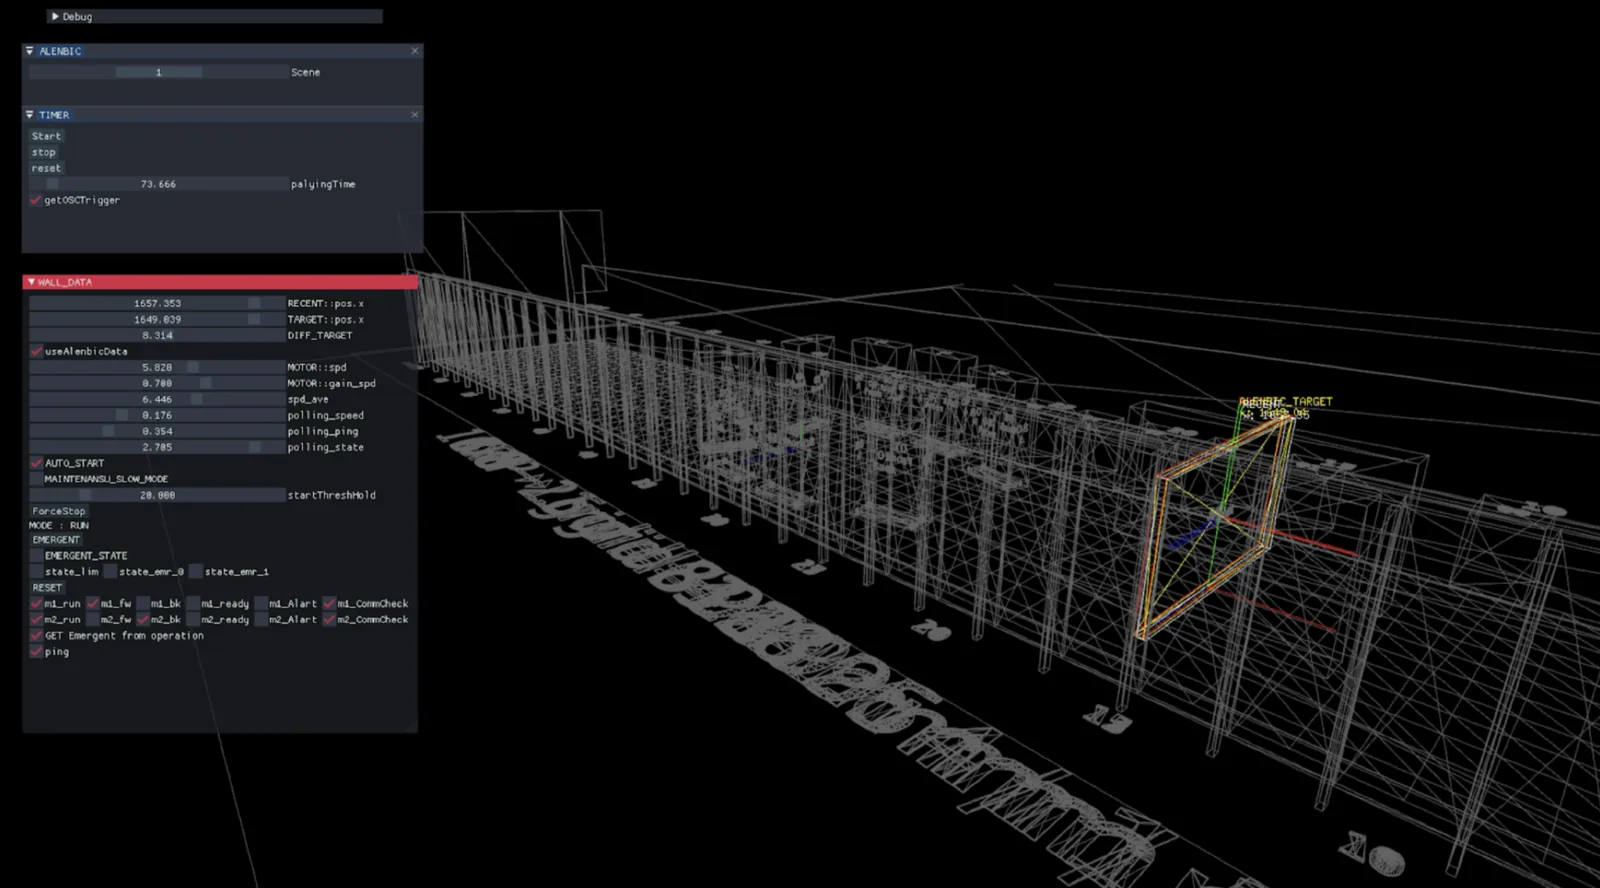Image resolution: width=1600 pixels, height=888 pixels.
Task: Close the TIMER panel
Action: click(415, 115)
